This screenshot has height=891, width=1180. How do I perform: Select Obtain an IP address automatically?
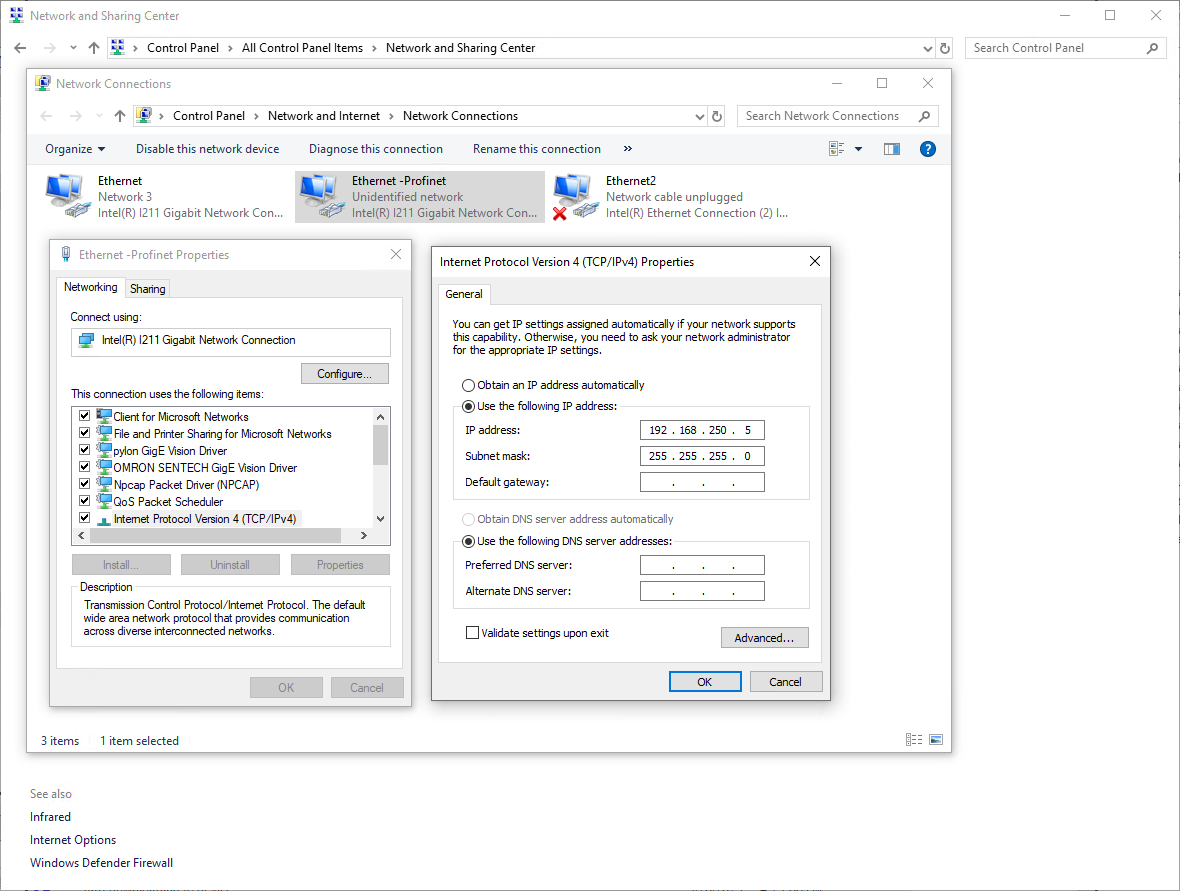tap(468, 385)
